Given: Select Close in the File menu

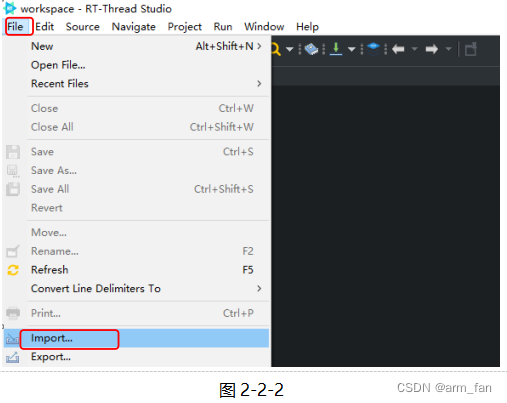Looking at the screenshot, I should pyautogui.click(x=136, y=108).
